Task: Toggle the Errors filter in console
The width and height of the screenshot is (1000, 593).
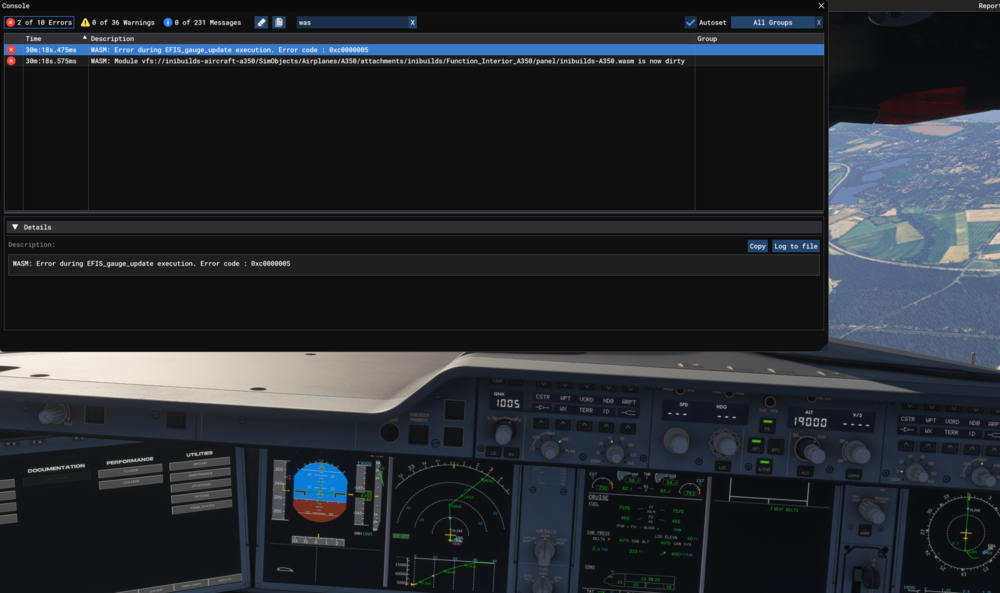Action: point(39,22)
